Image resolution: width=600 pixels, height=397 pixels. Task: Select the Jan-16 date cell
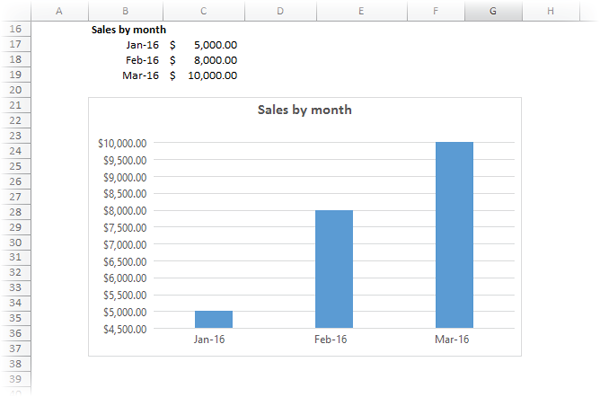point(126,45)
